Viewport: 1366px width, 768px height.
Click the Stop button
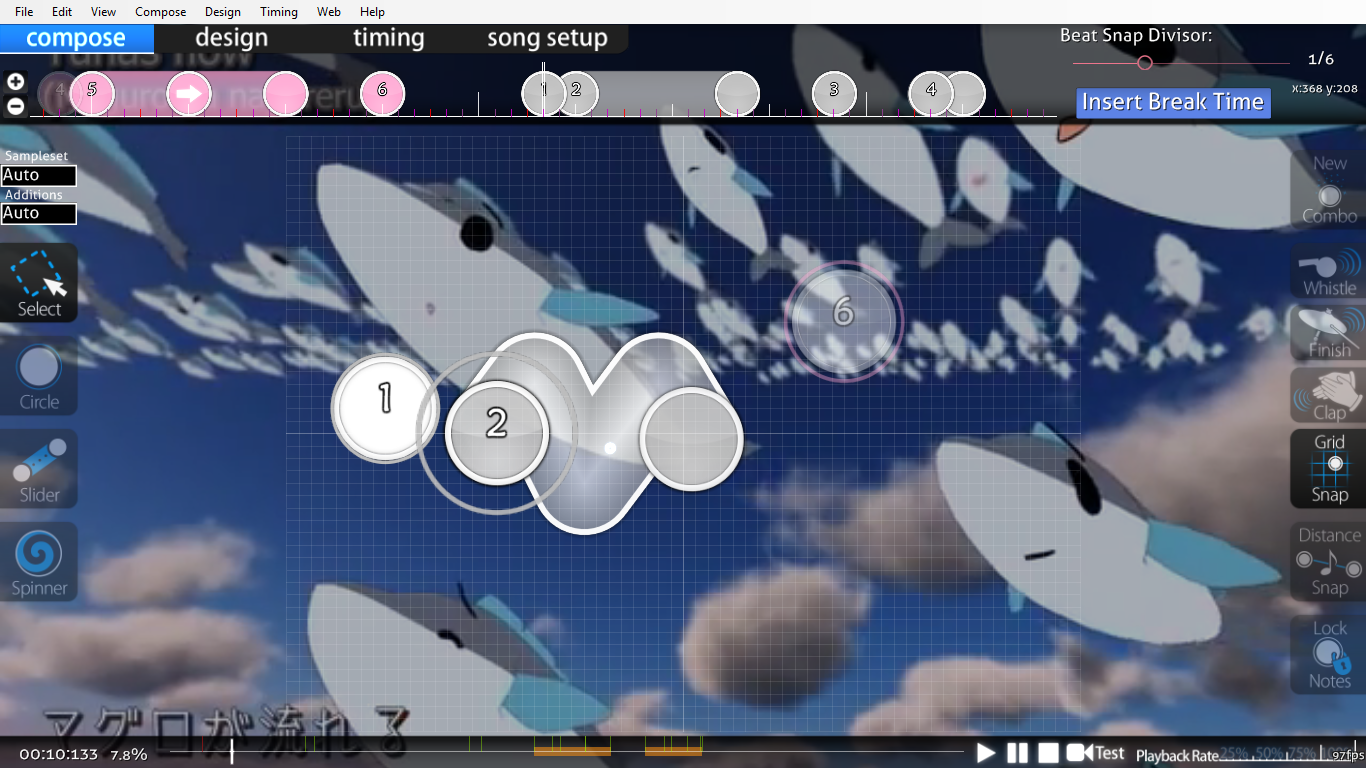point(1048,753)
